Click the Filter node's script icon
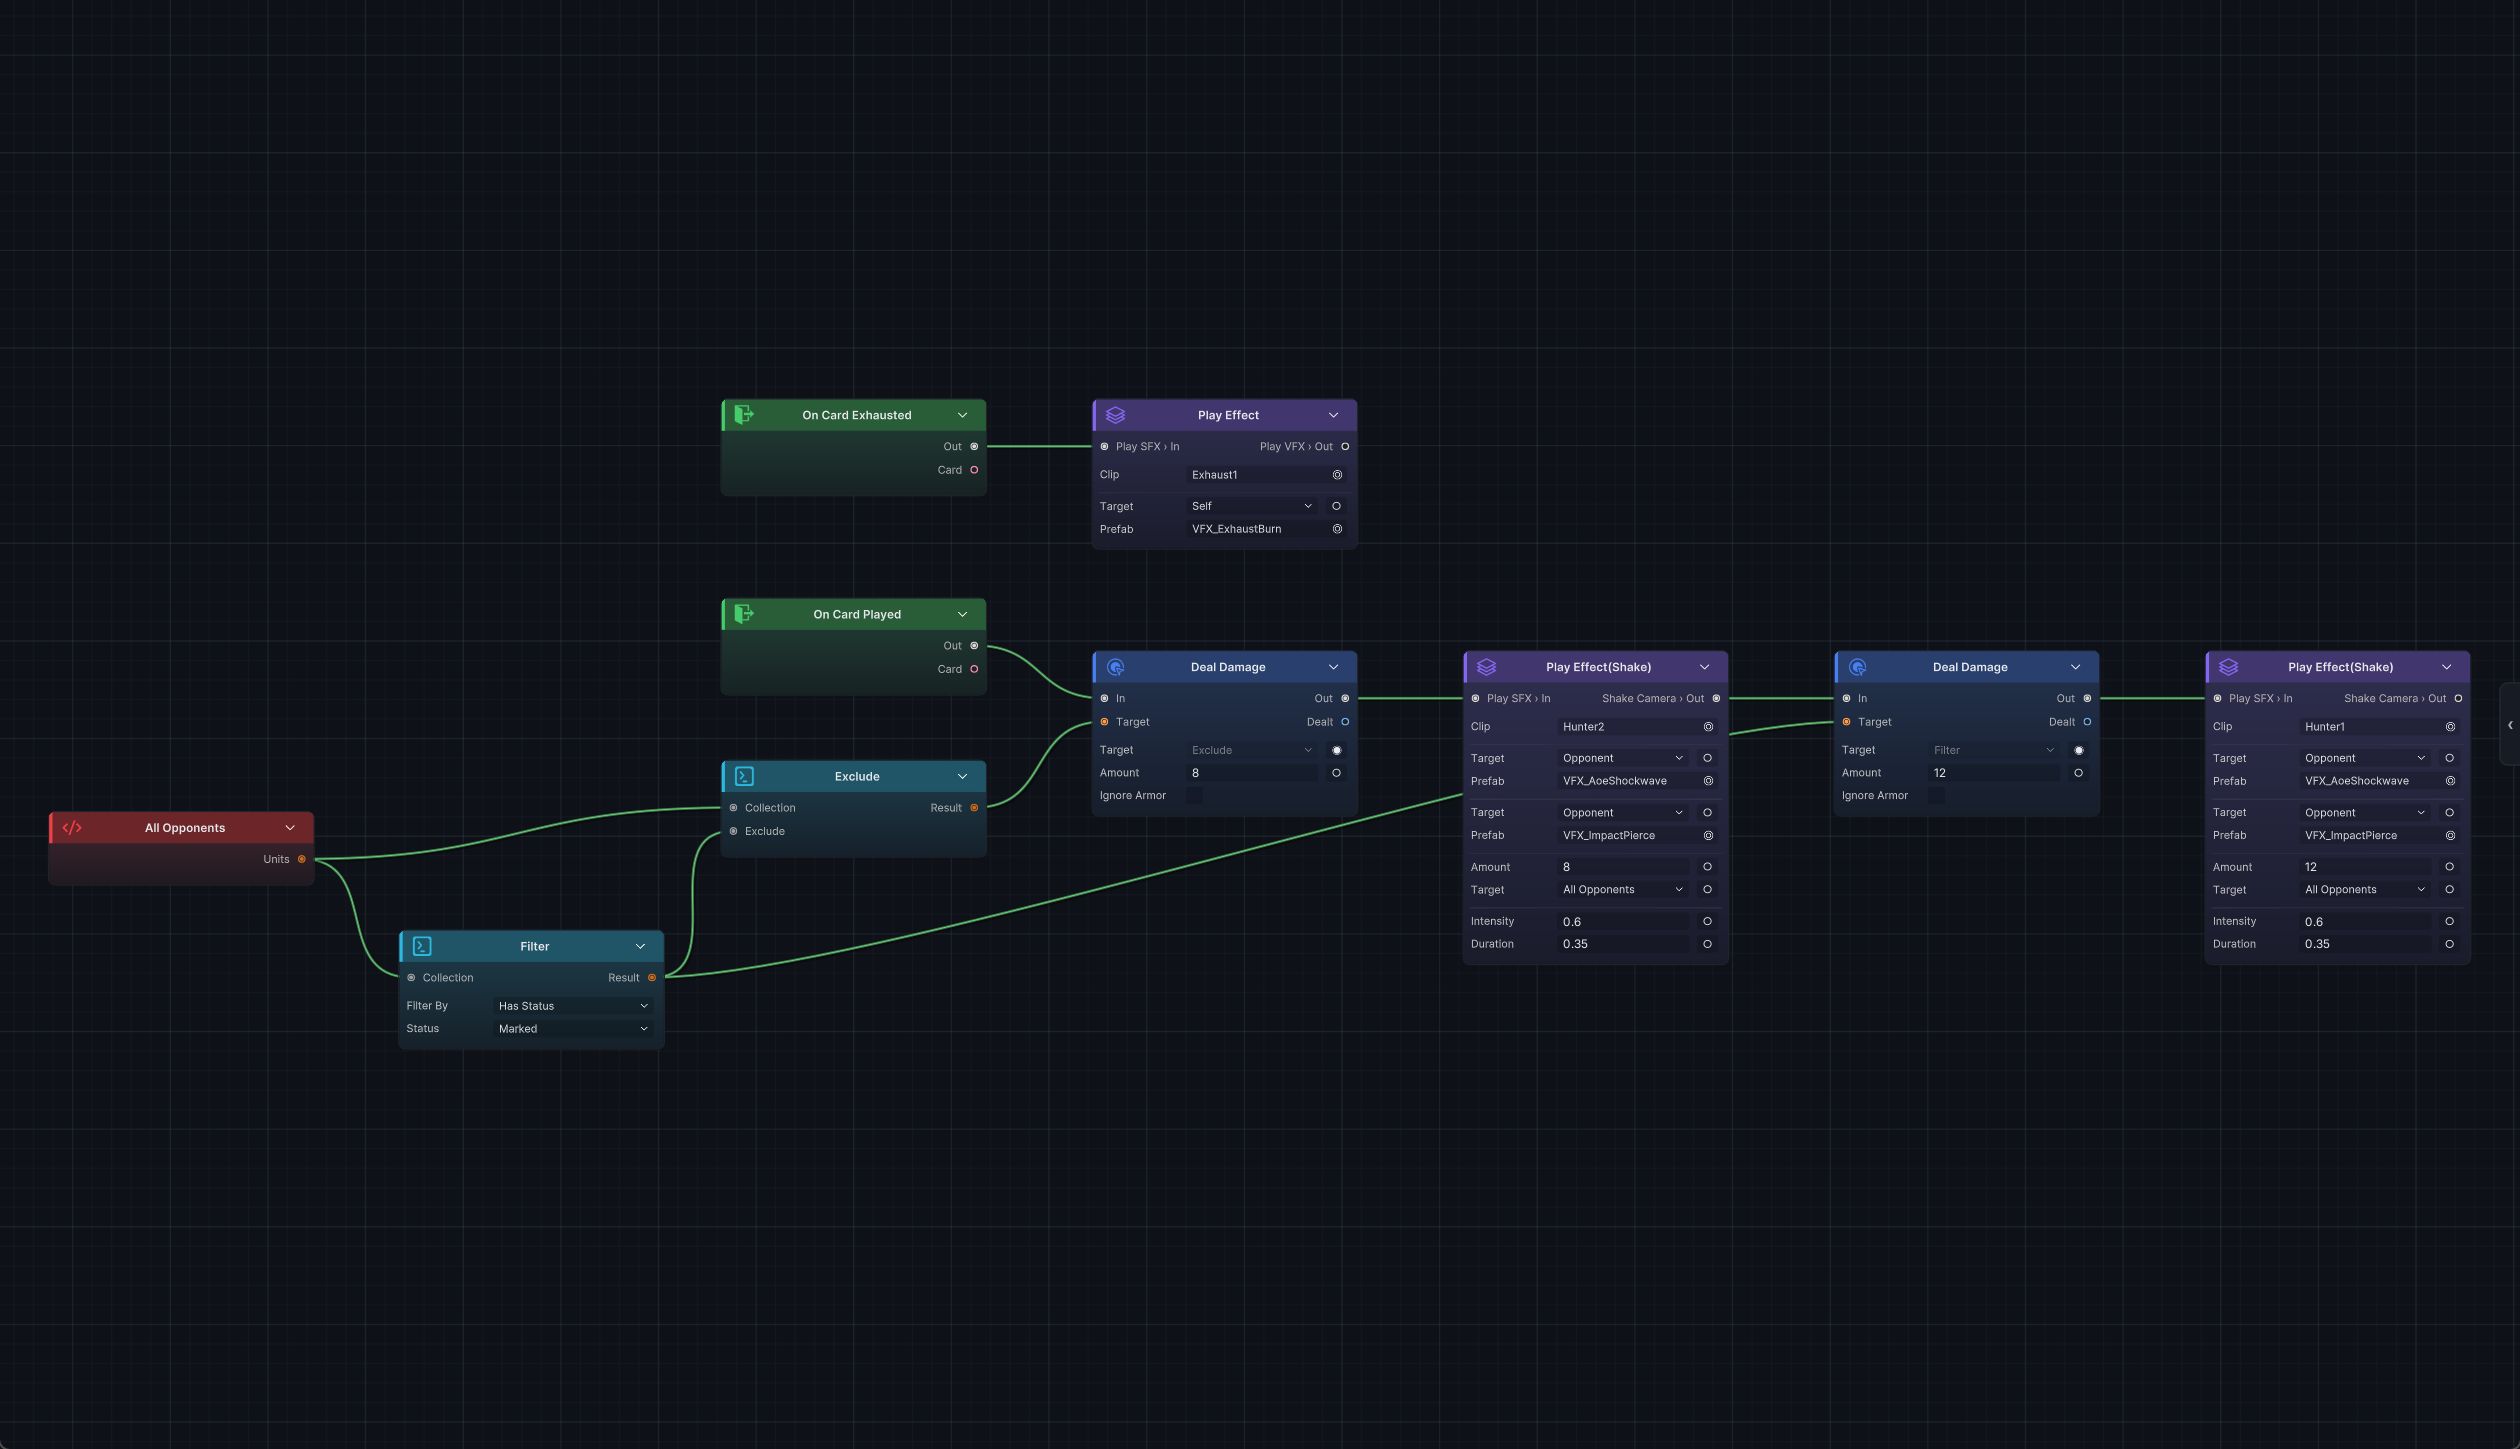The image size is (2520, 1449). (422, 946)
